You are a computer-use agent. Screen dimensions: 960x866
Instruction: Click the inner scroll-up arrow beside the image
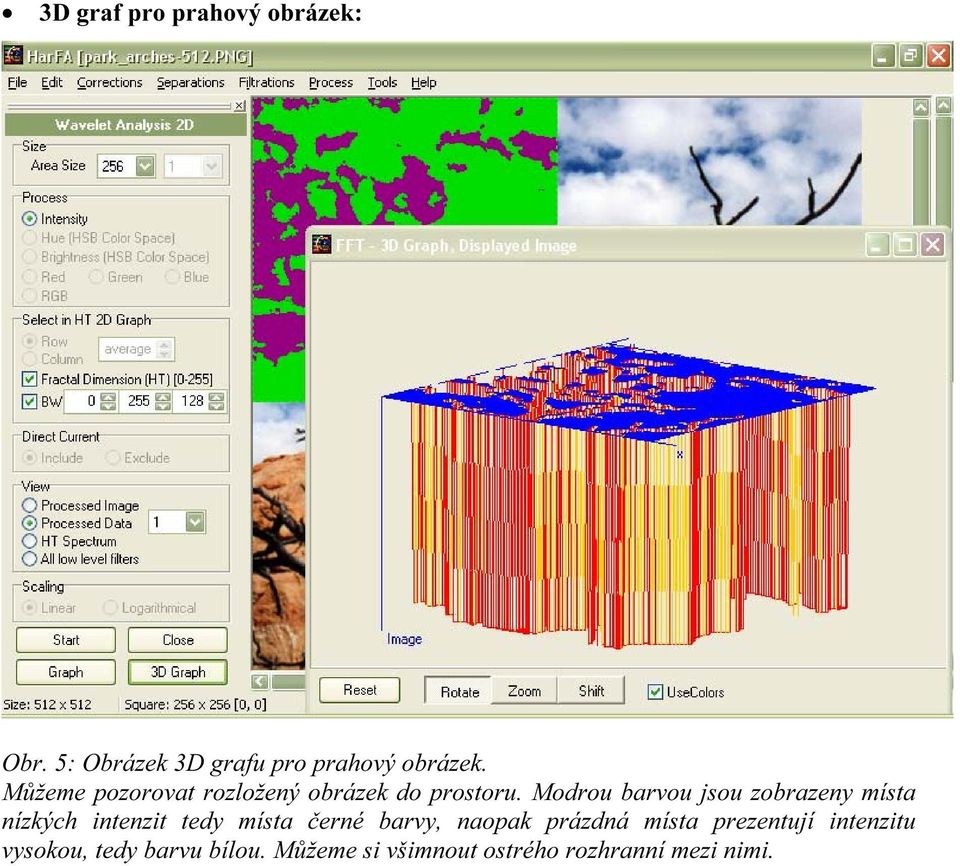click(920, 108)
